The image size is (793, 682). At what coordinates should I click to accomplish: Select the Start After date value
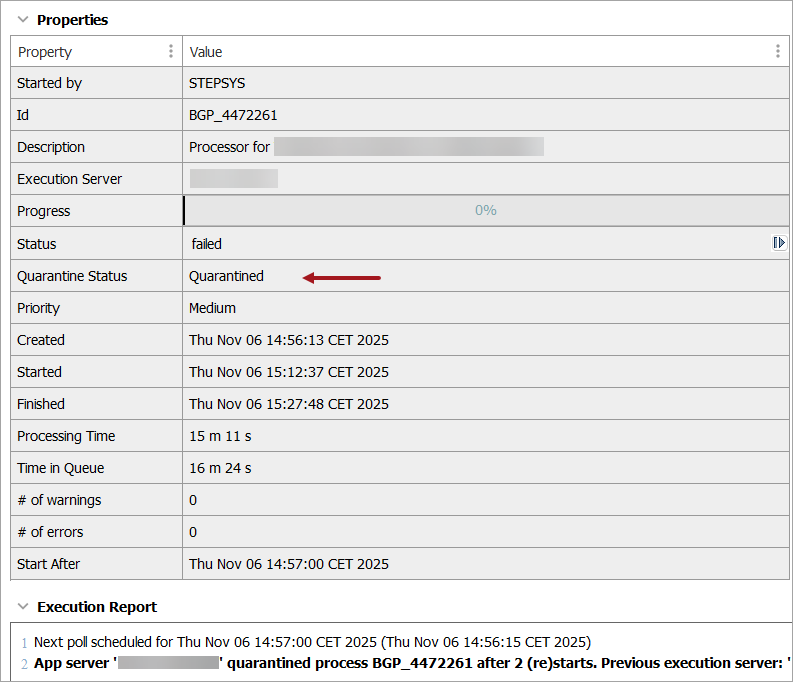pyautogui.click(x=288, y=564)
